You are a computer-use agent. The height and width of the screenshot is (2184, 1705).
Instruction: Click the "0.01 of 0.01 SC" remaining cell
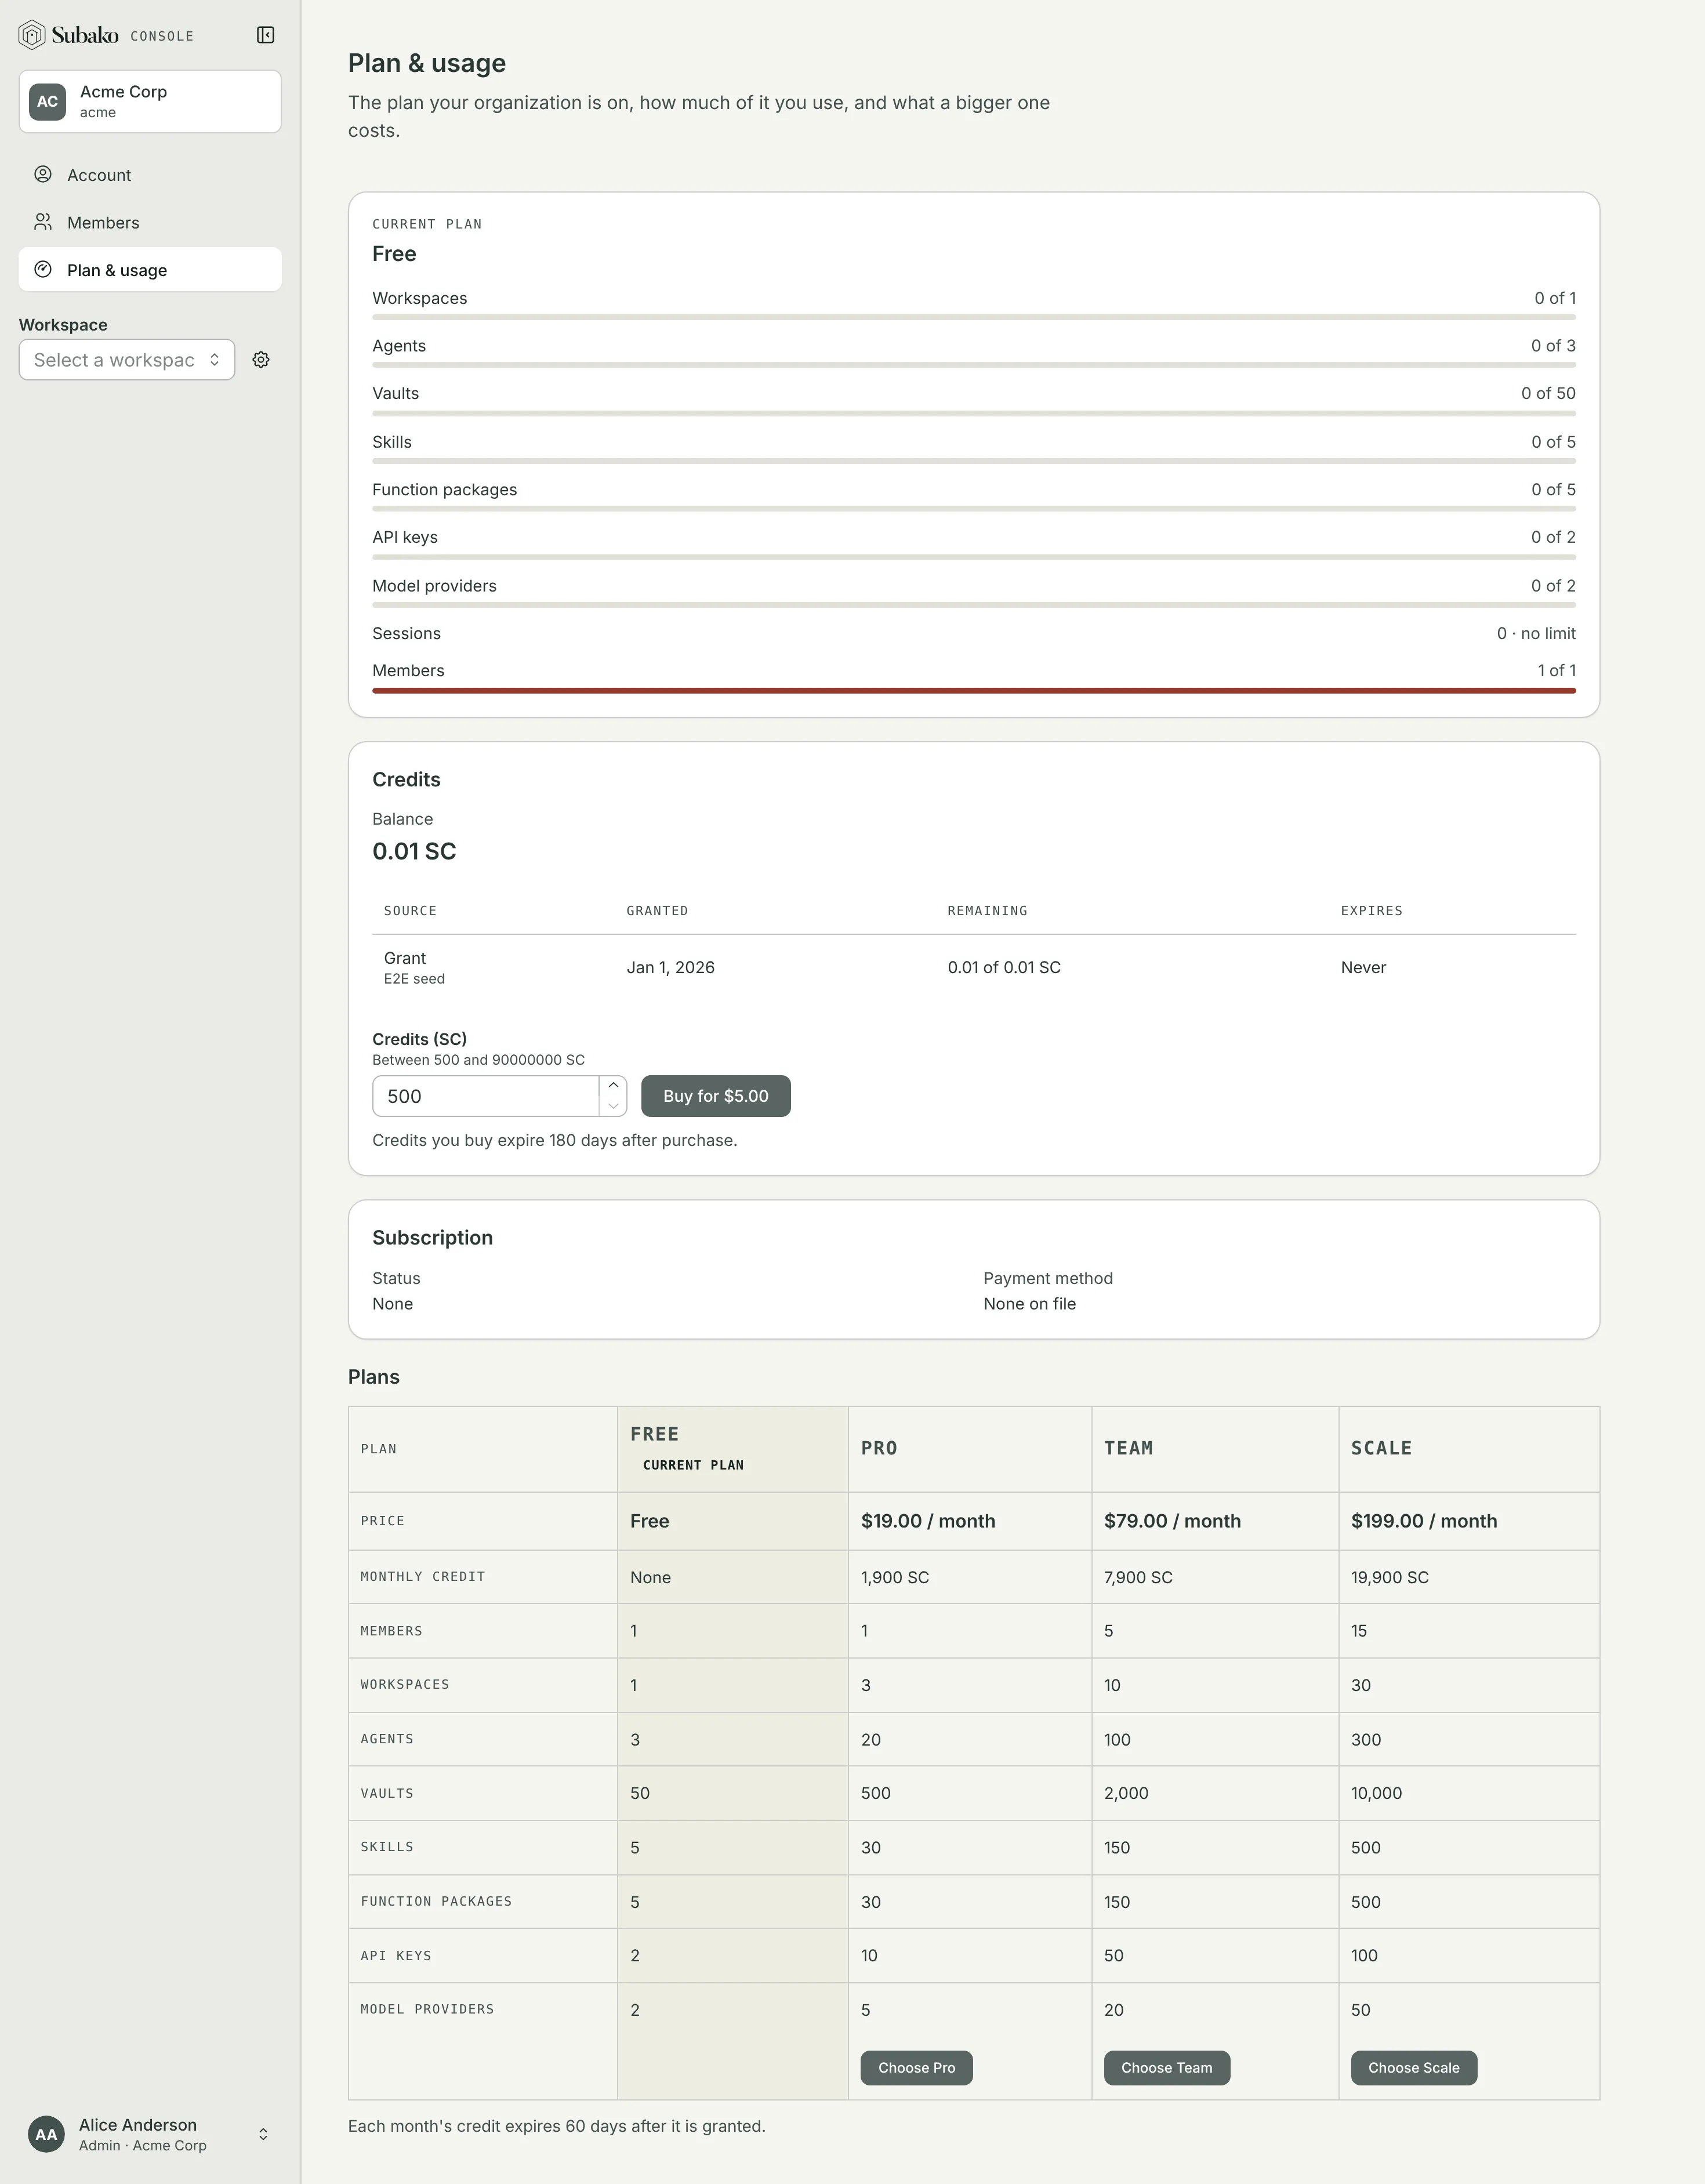[1004, 967]
